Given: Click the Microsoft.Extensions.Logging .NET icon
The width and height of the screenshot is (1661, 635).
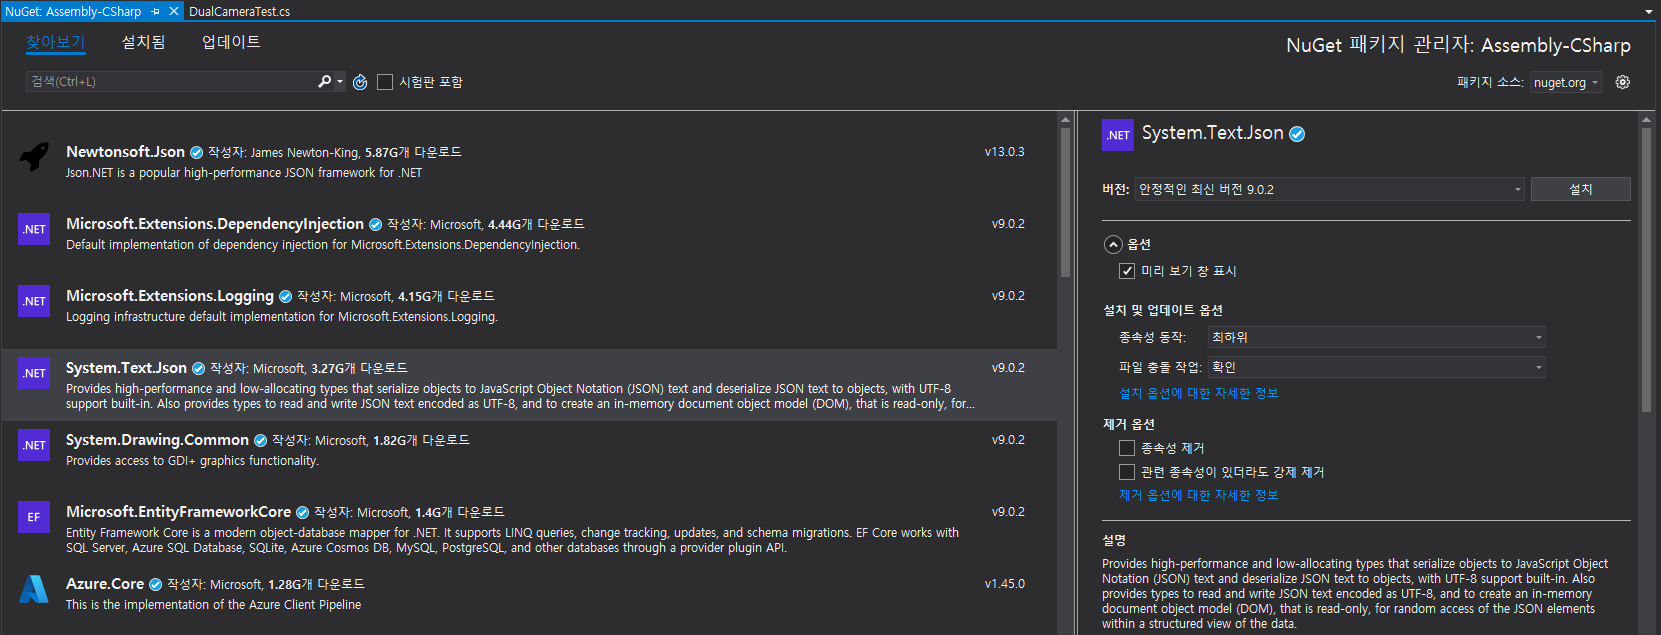Looking at the screenshot, I should coord(34,301).
